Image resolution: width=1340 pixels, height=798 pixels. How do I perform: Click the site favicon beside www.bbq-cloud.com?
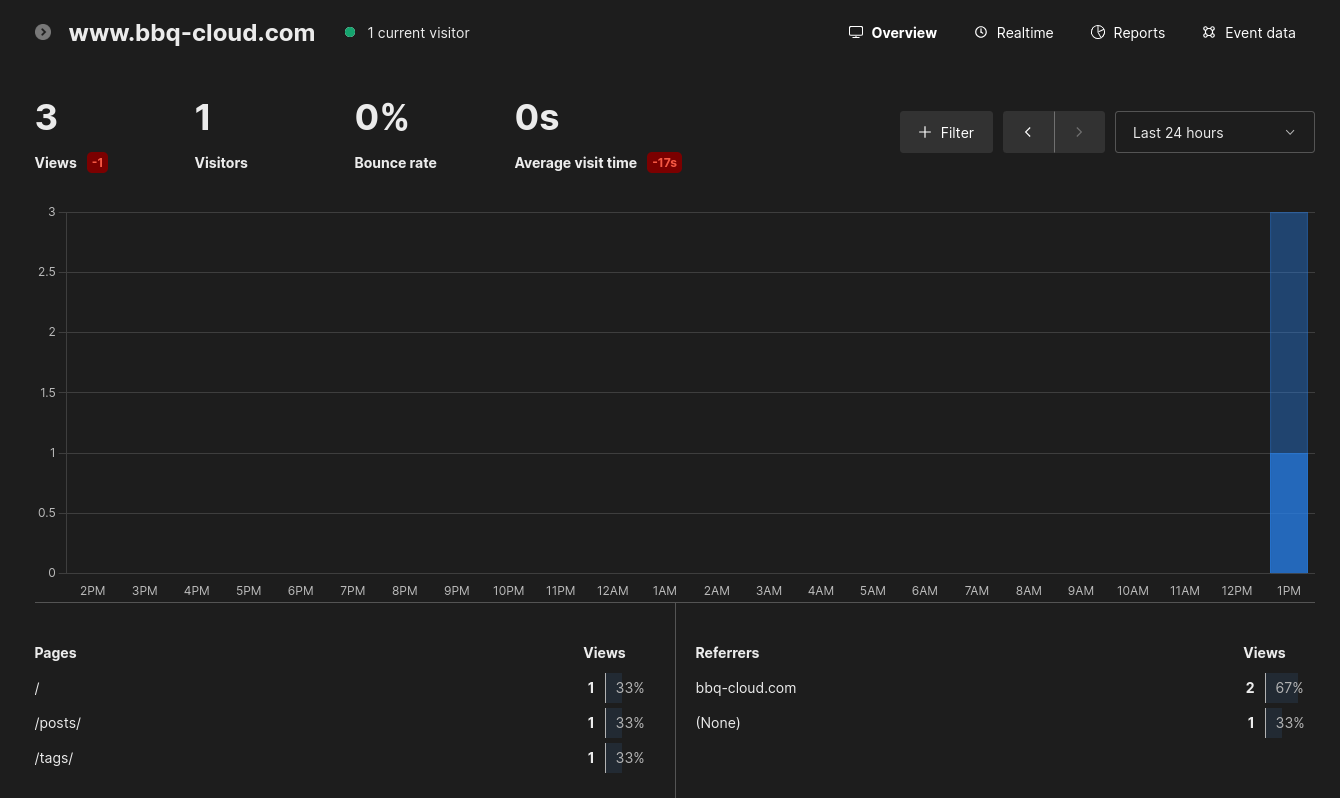pyautogui.click(x=43, y=32)
